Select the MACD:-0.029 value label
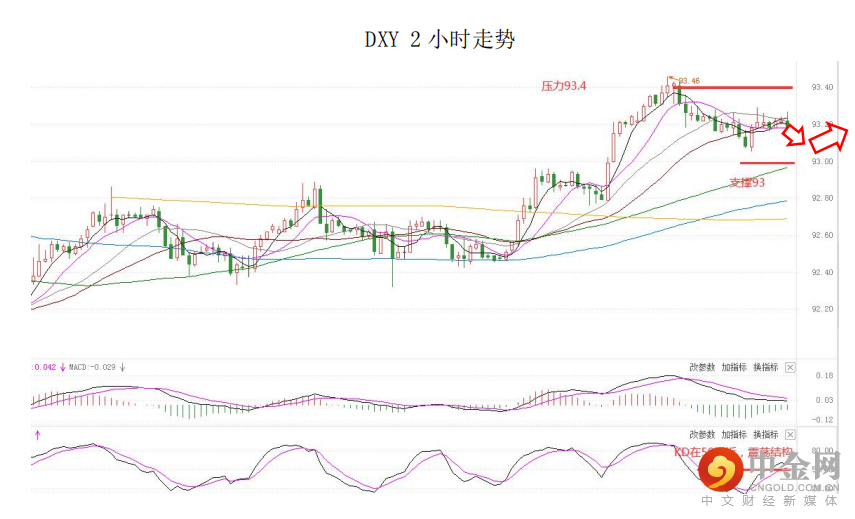 (x=92, y=367)
